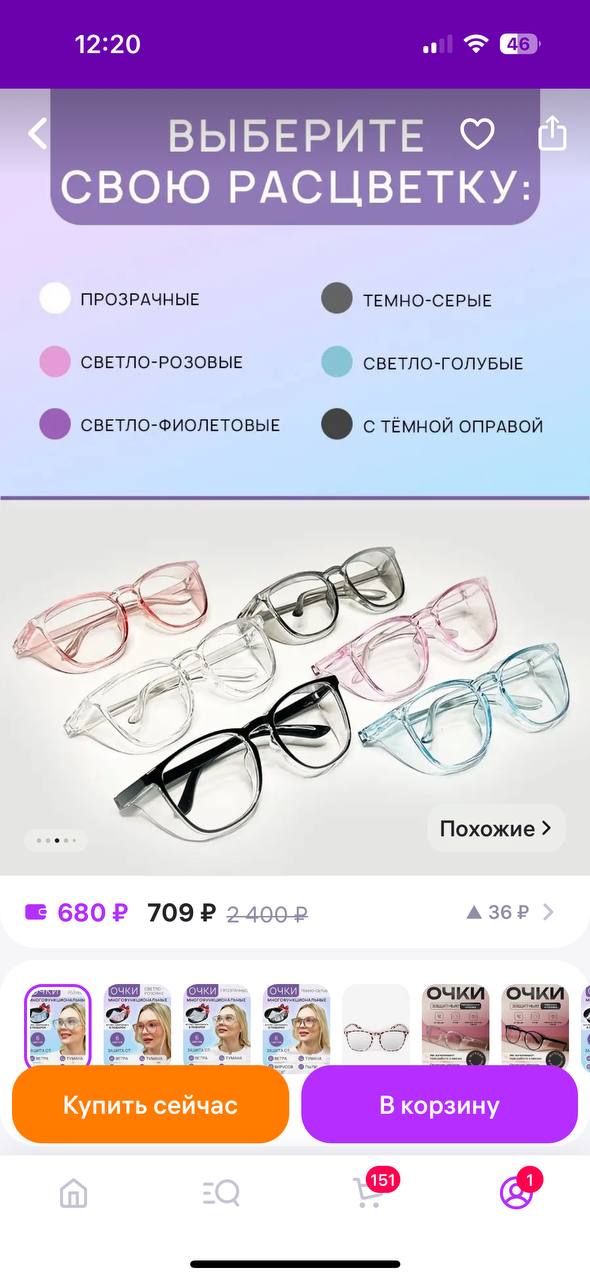Choose the leopard frame glasses thumbnail
The height and width of the screenshot is (1280, 590).
click(x=376, y=1026)
